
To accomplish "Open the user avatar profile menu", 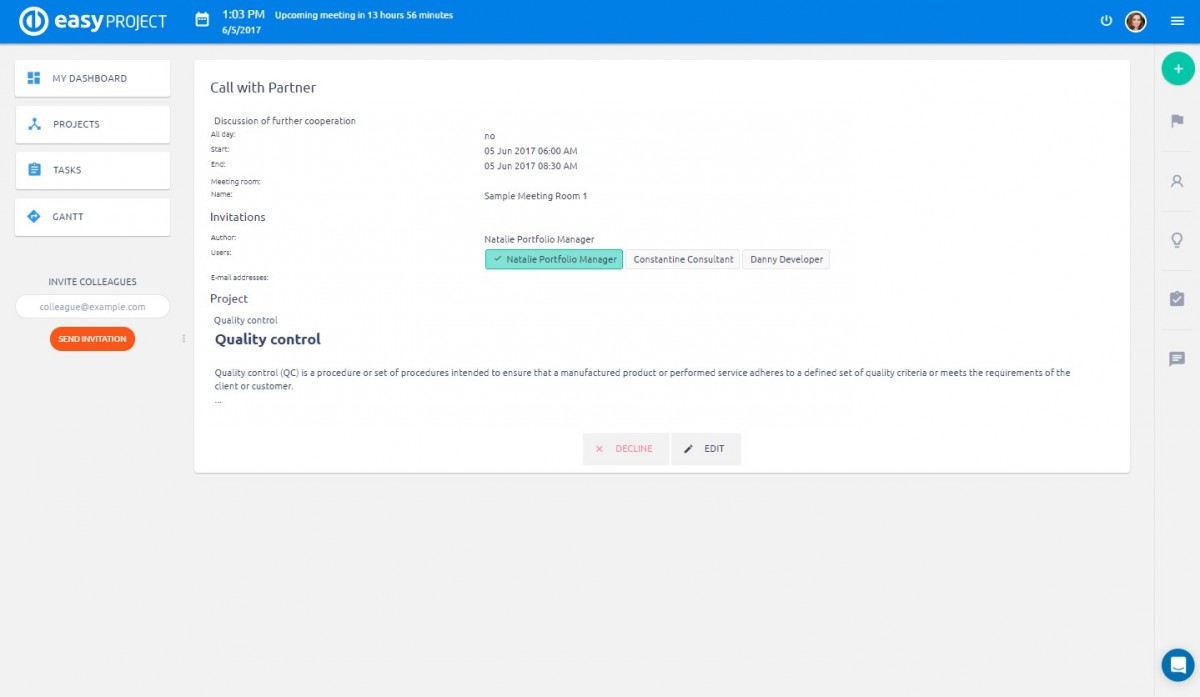I will (x=1136, y=21).
